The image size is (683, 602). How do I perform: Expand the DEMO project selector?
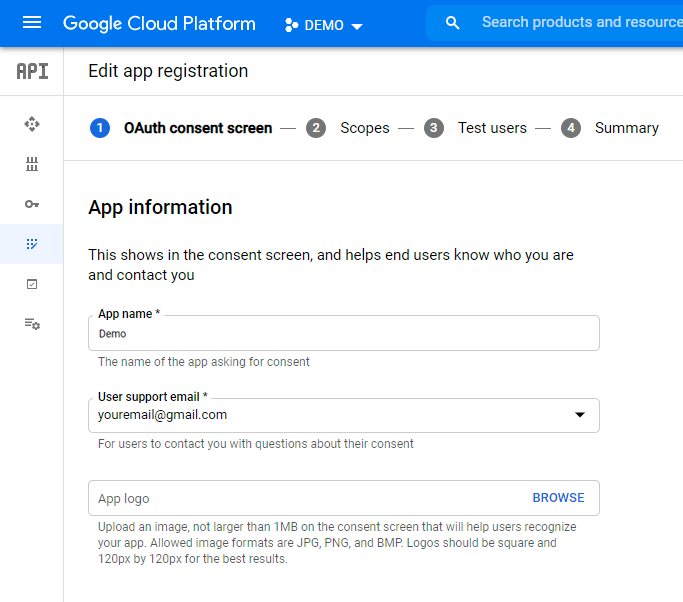click(x=323, y=25)
